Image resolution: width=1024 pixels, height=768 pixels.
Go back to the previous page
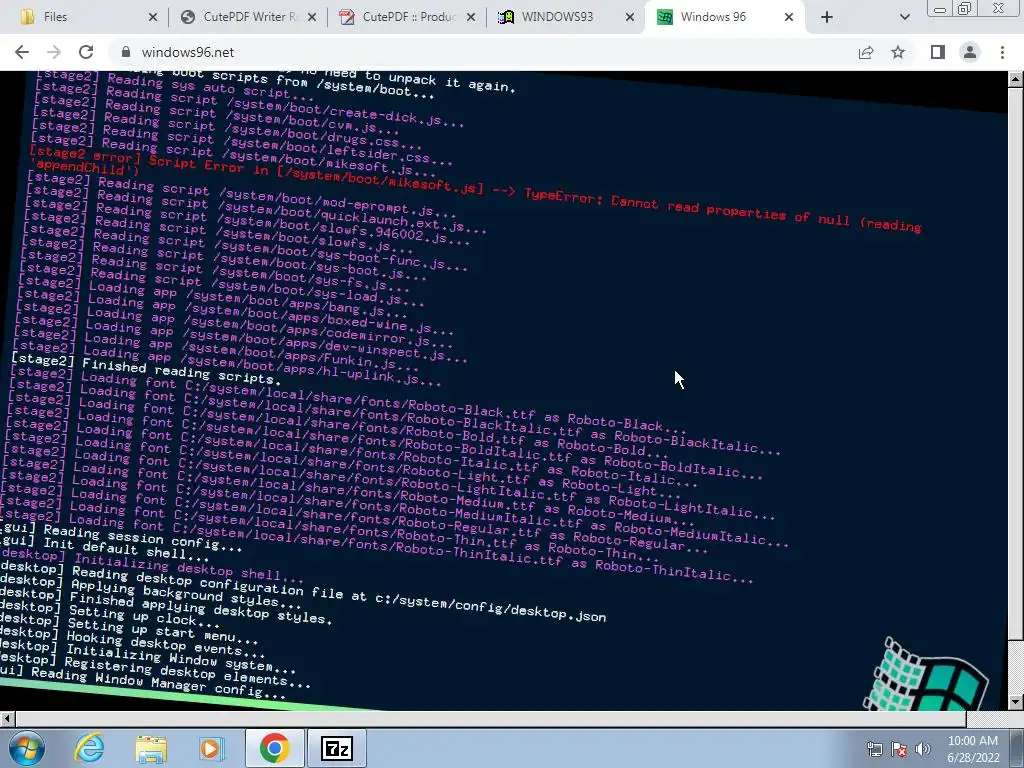(x=22, y=52)
